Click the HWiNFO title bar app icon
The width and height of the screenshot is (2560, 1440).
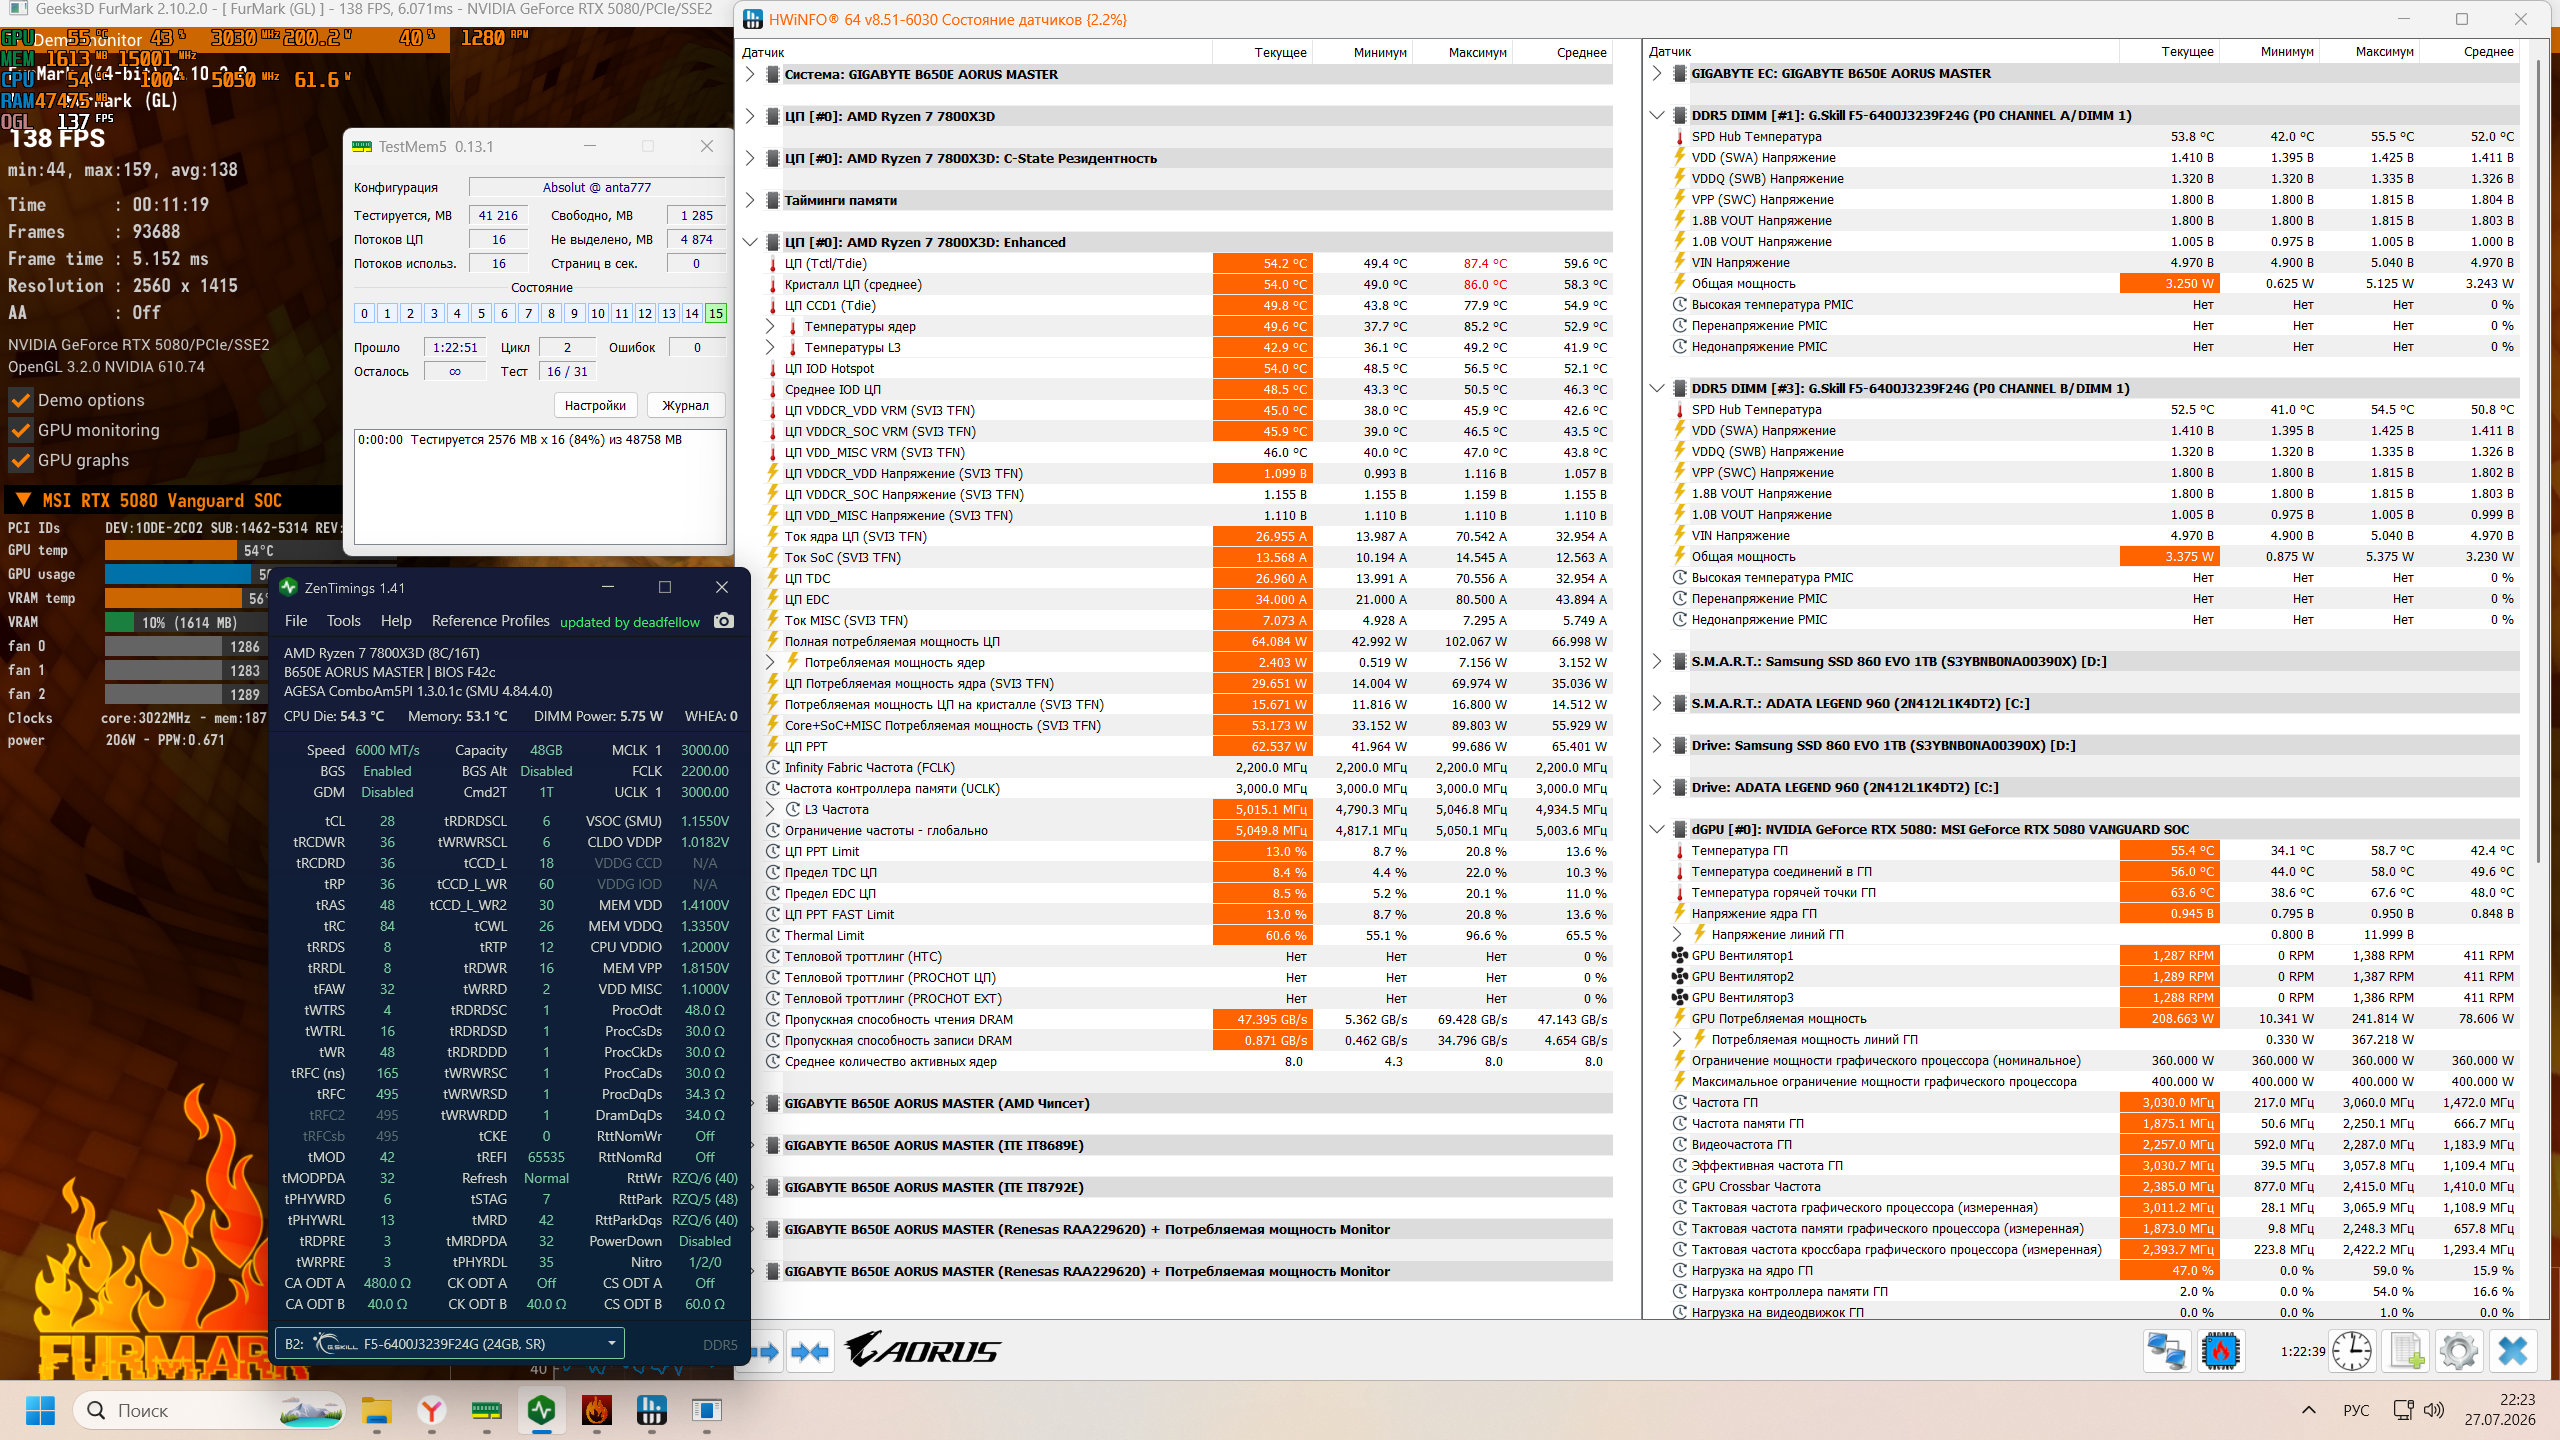[753, 19]
